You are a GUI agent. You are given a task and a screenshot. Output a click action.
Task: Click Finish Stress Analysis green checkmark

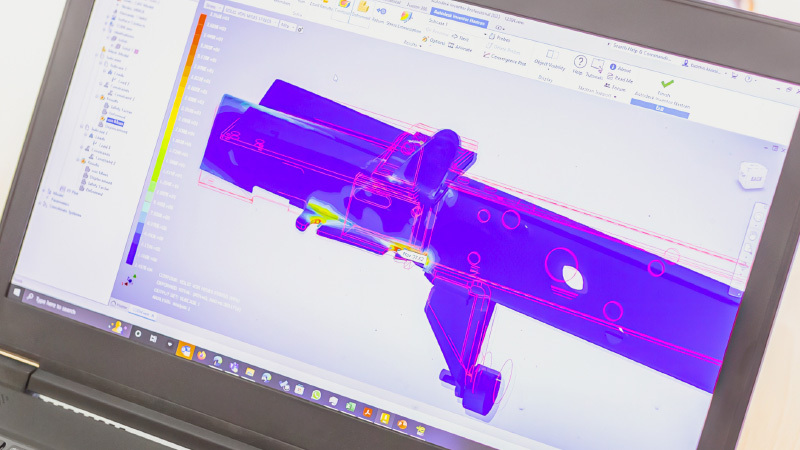666,85
